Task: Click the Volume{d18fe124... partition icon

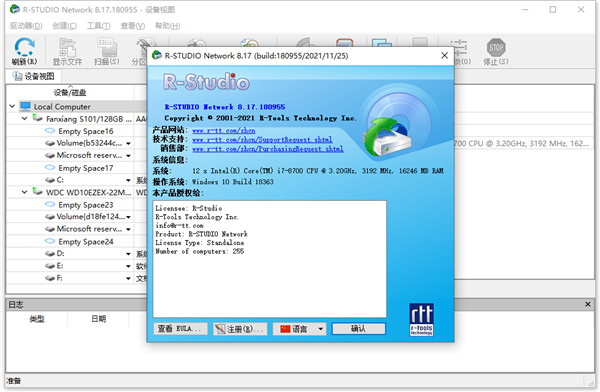Action: click(x=50, y=217)
